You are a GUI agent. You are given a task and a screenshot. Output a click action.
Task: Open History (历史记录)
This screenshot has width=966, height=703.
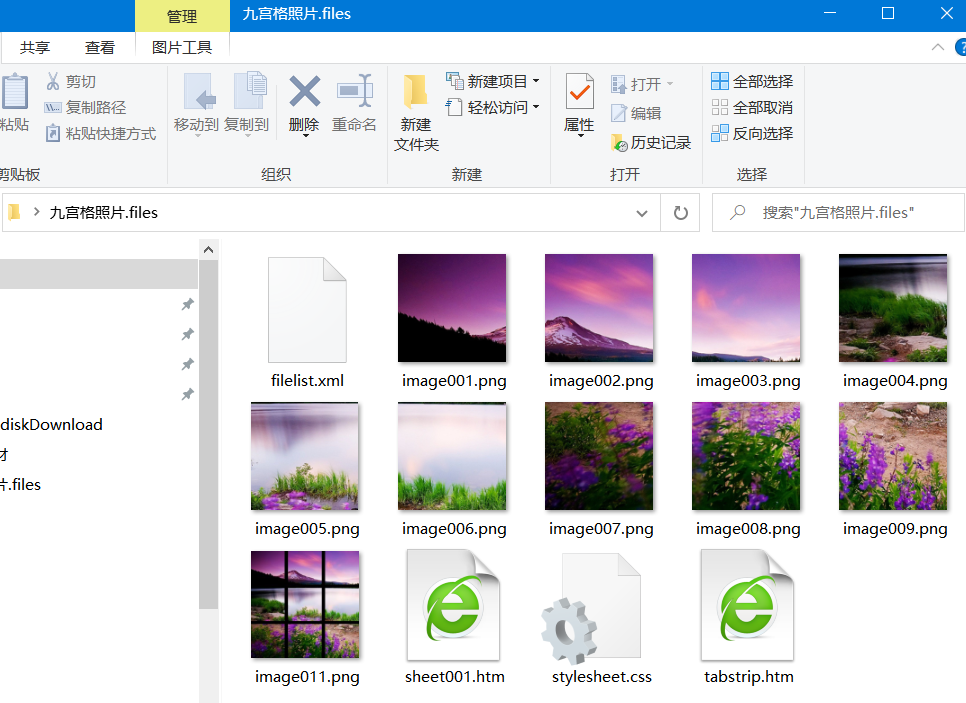651,143
